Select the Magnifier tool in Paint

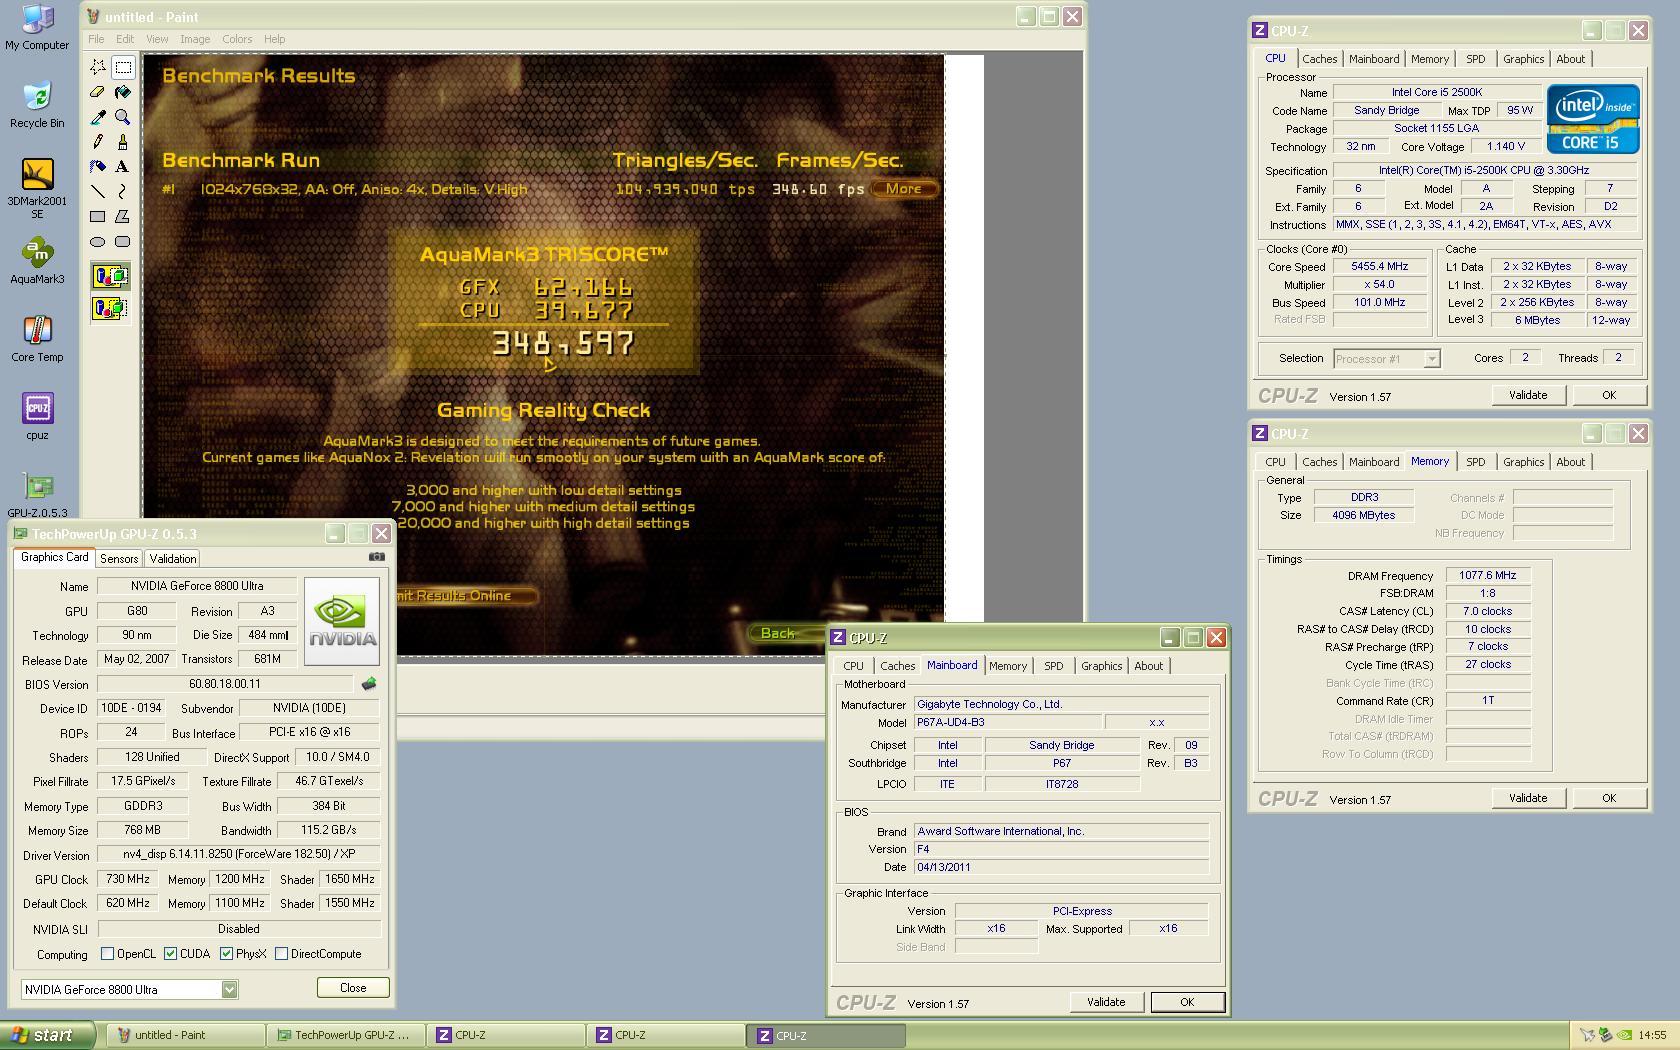[123, 117]
